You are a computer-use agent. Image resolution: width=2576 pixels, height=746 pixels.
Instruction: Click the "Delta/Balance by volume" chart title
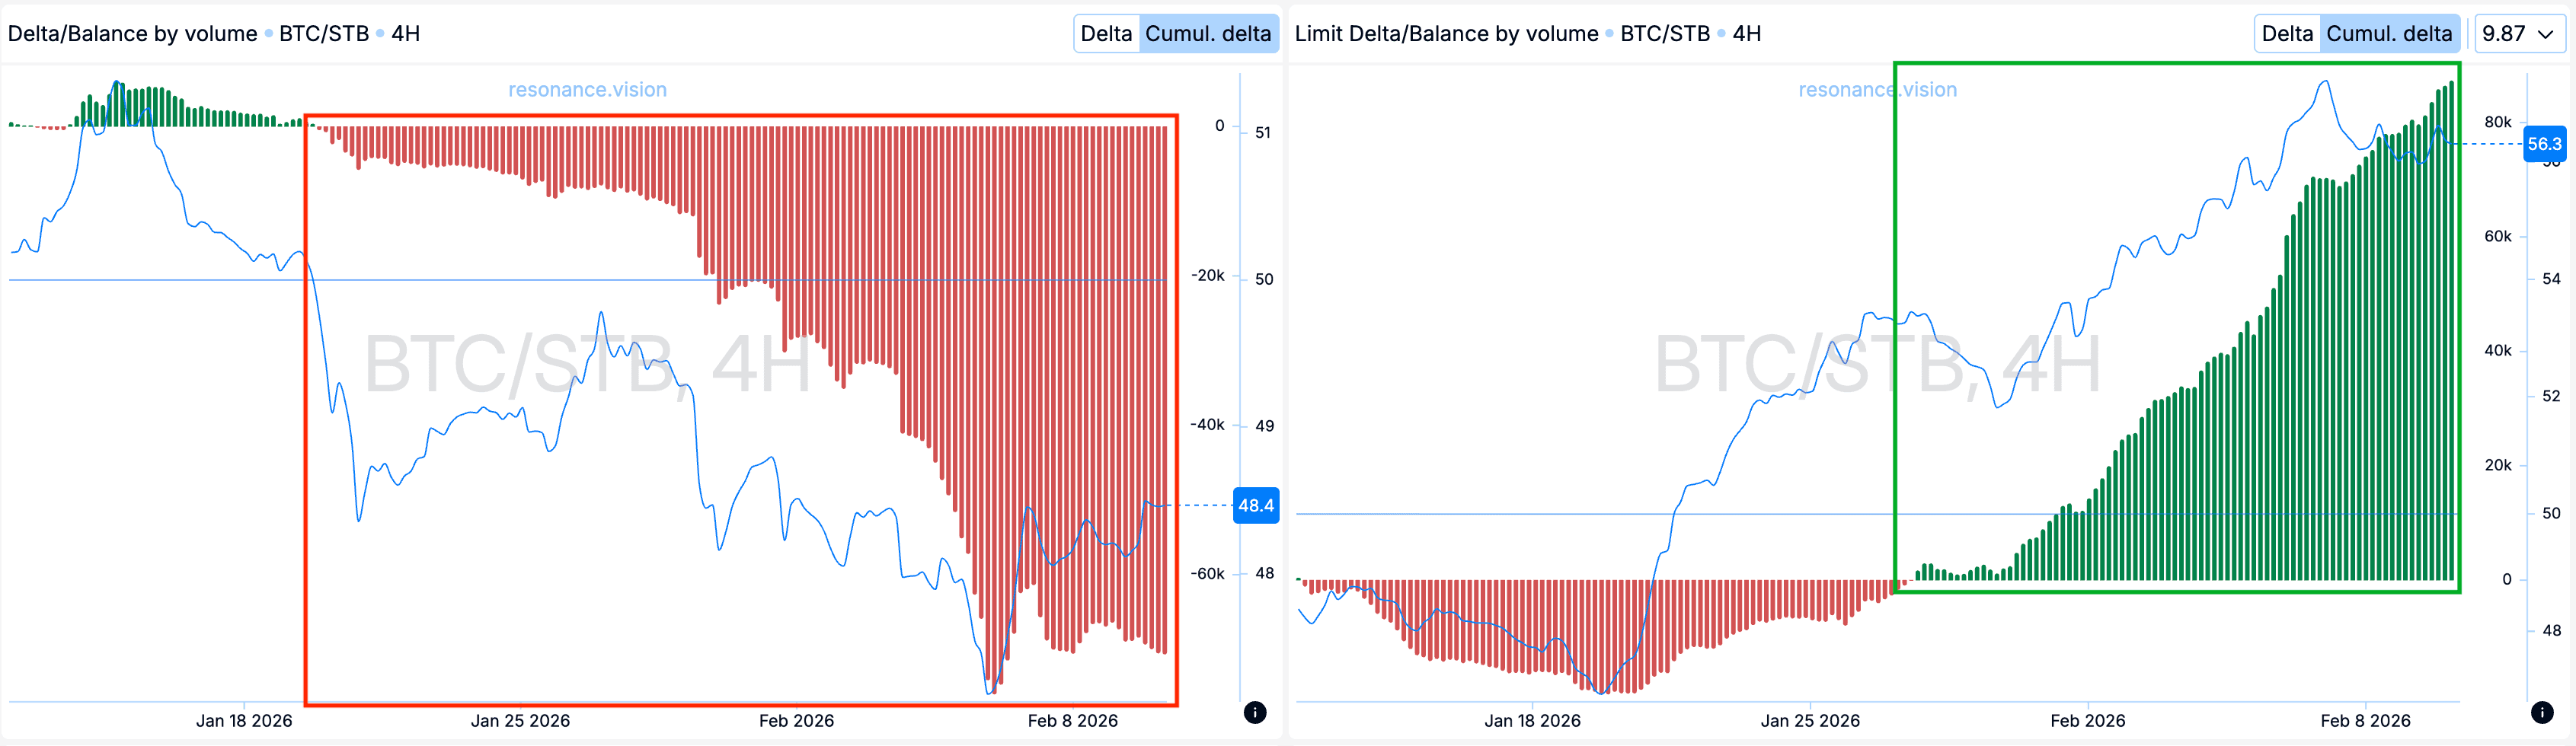tap(133, 34)
